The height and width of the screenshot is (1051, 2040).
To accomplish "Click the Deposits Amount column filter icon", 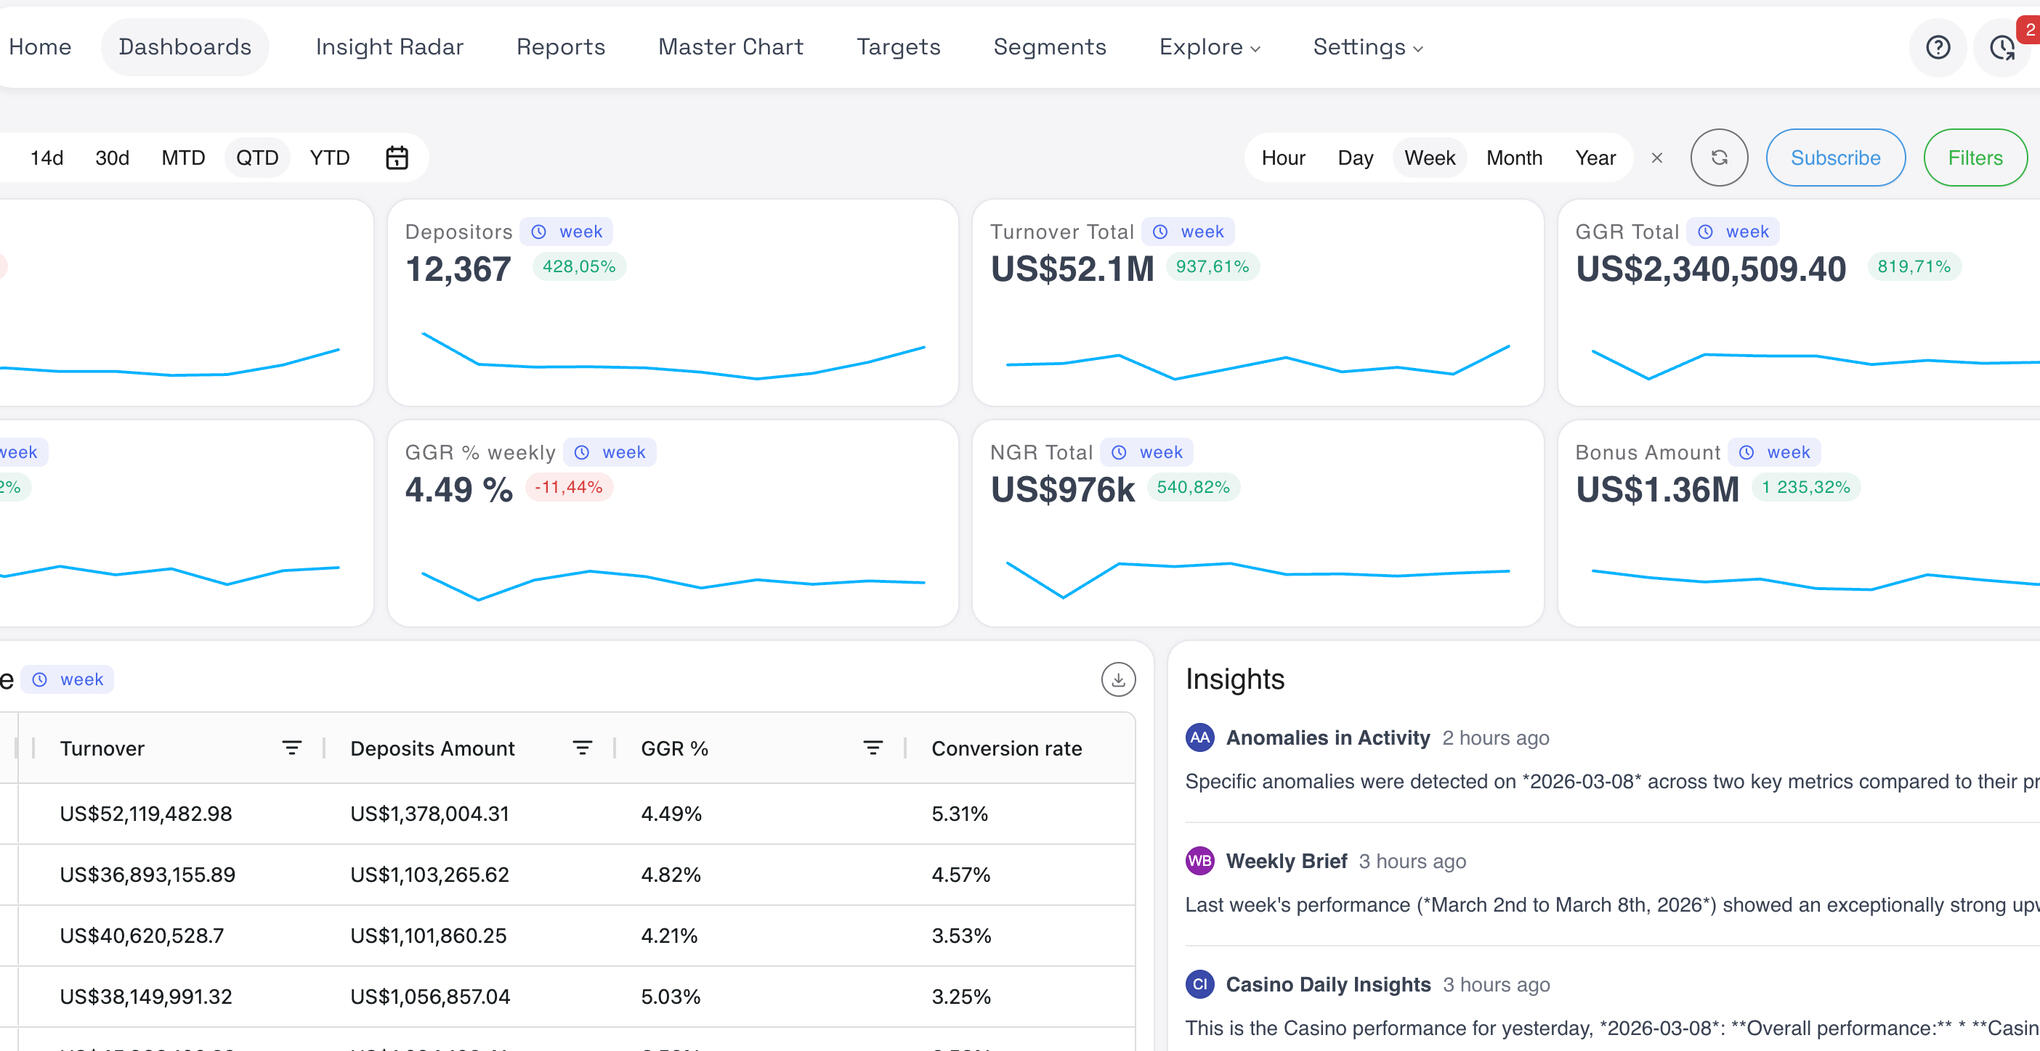I will (582, 748).
